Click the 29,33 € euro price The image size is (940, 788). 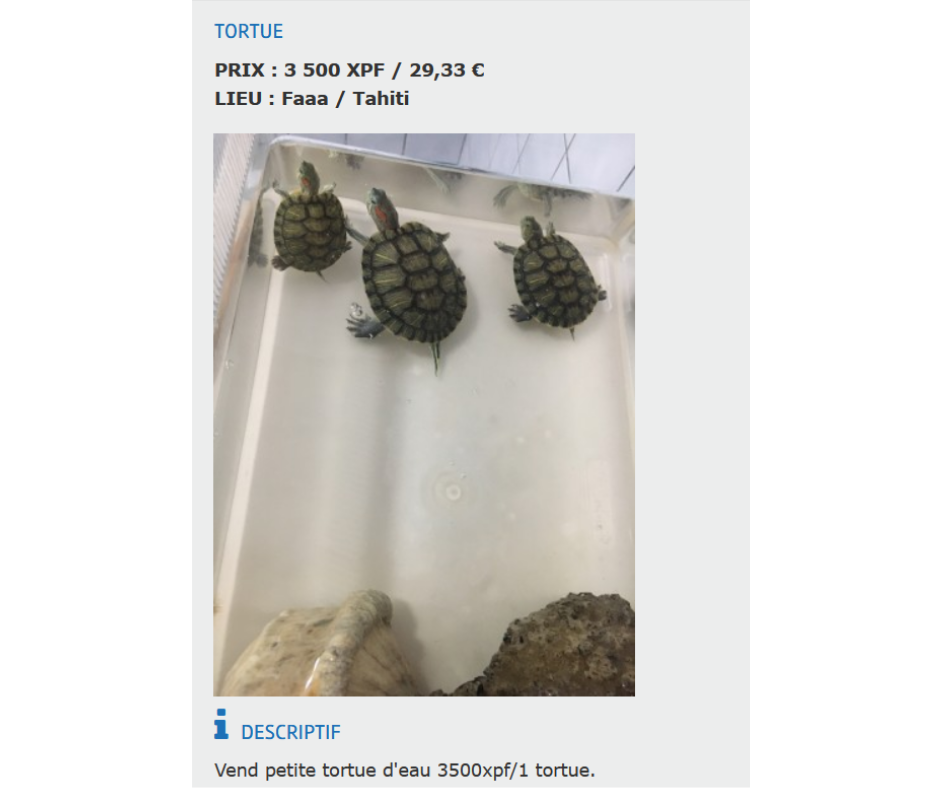click(447, 70)
